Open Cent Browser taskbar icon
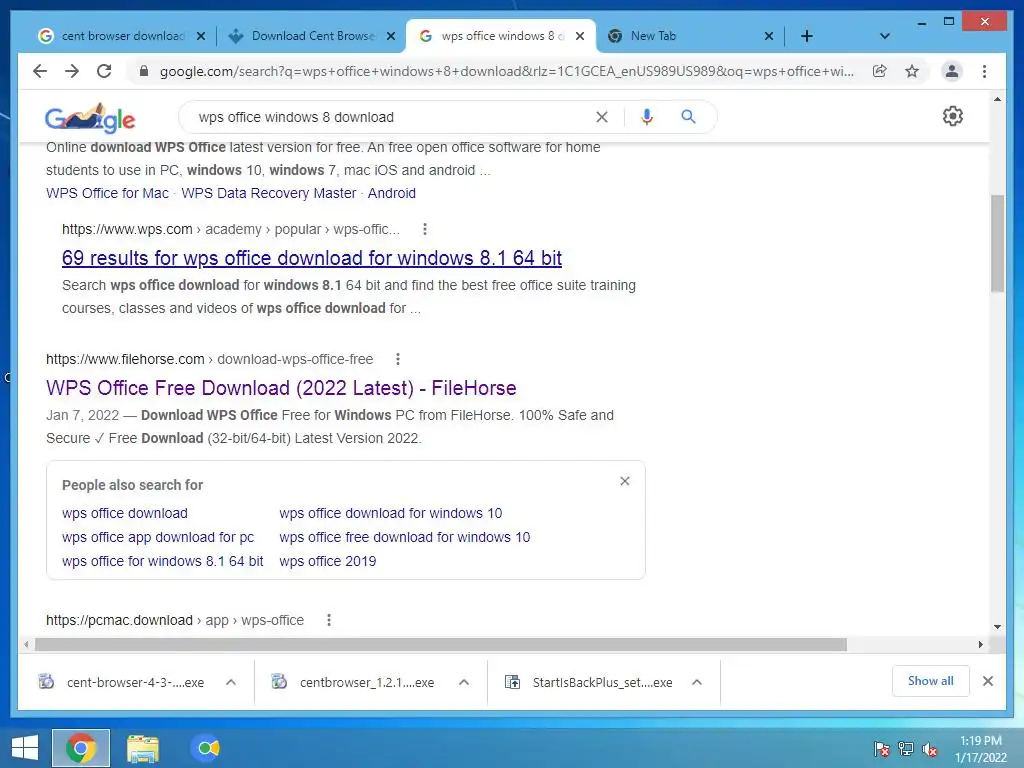1024x768 pixels. coord(206,748)
